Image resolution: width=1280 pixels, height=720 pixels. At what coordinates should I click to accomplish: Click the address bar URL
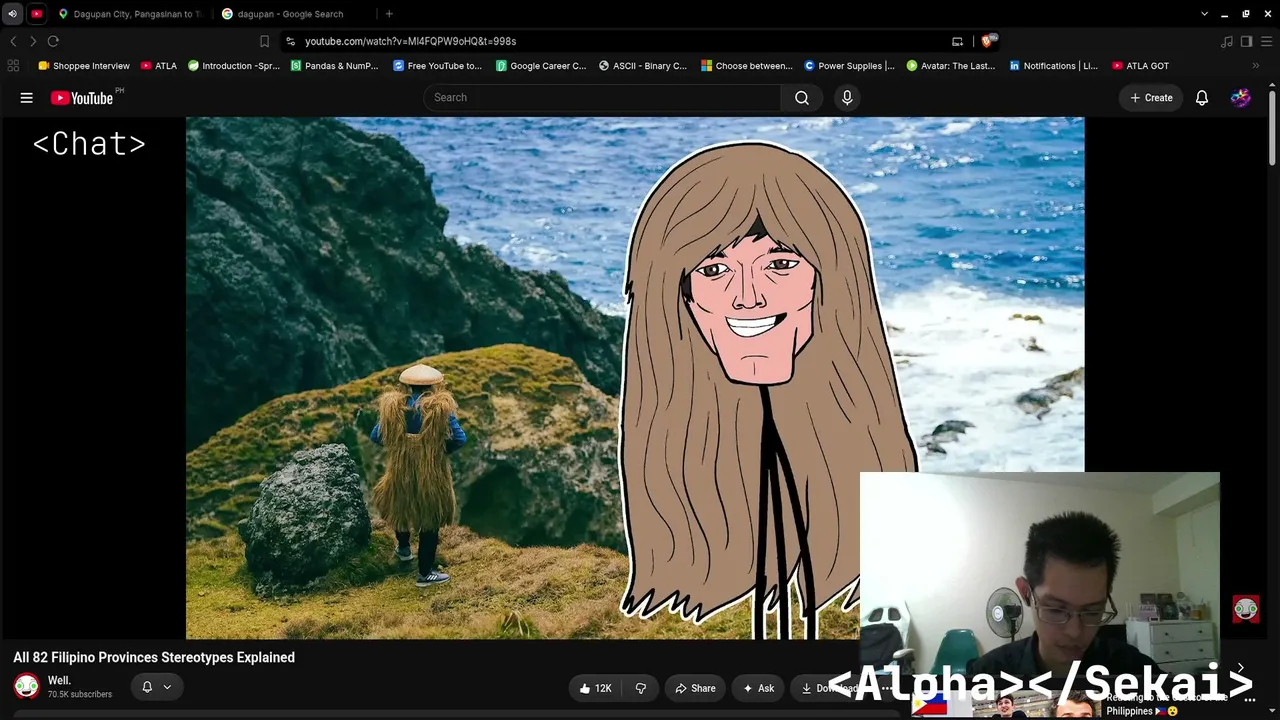(x=411, y=41)
